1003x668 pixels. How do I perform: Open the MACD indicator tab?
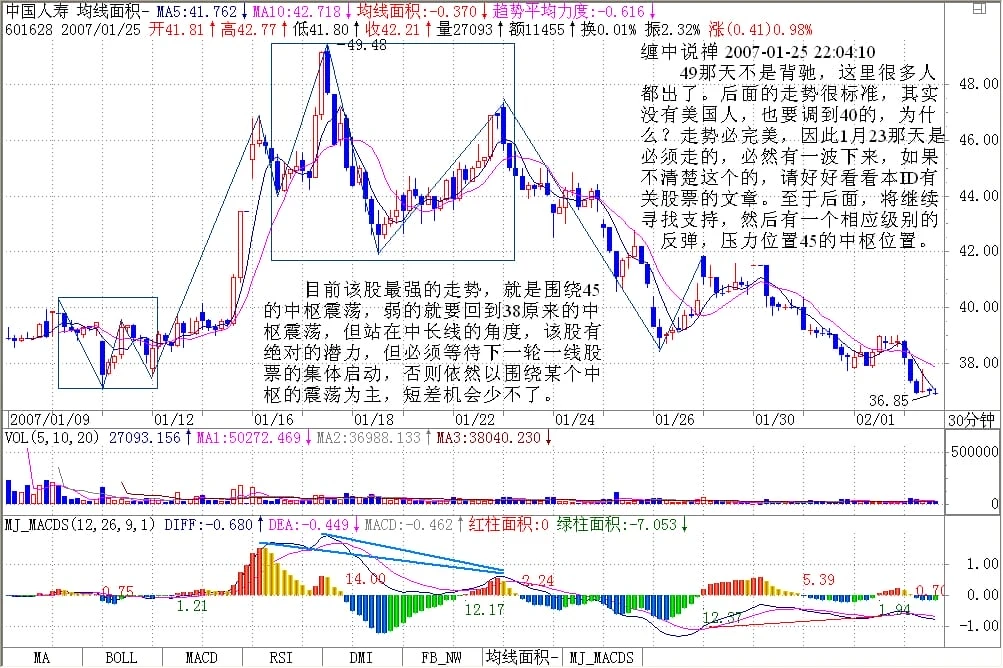click(201, 658)
